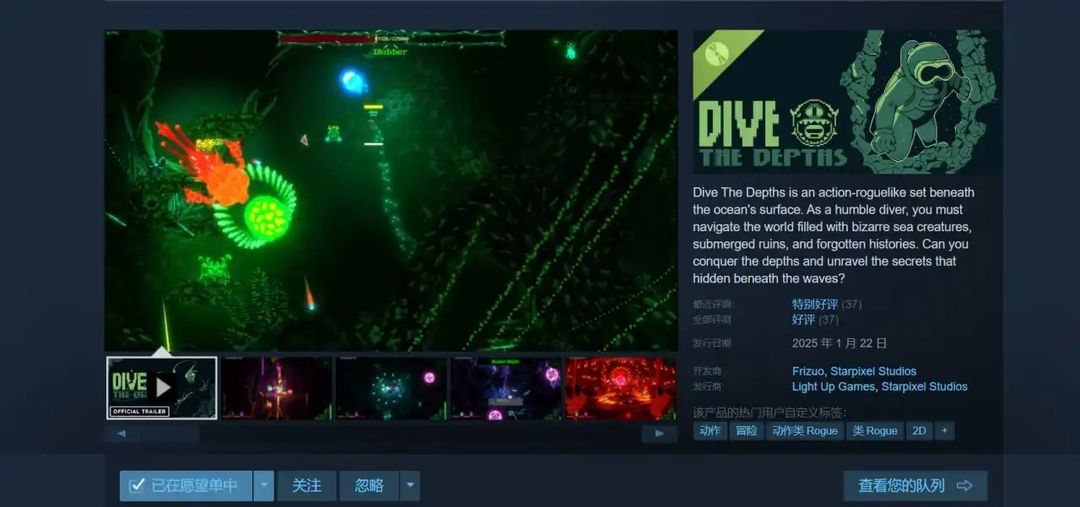Image resolution: width=1080 pixels, height=507 pixels.
Task: Open the 冒险 tag
Action: pyautogui.click(x=747, y=431)
